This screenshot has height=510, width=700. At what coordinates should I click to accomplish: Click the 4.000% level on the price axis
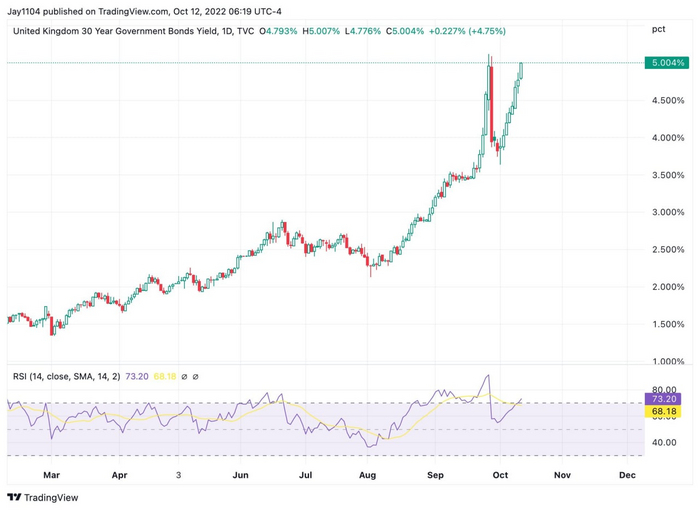point(668,138)
